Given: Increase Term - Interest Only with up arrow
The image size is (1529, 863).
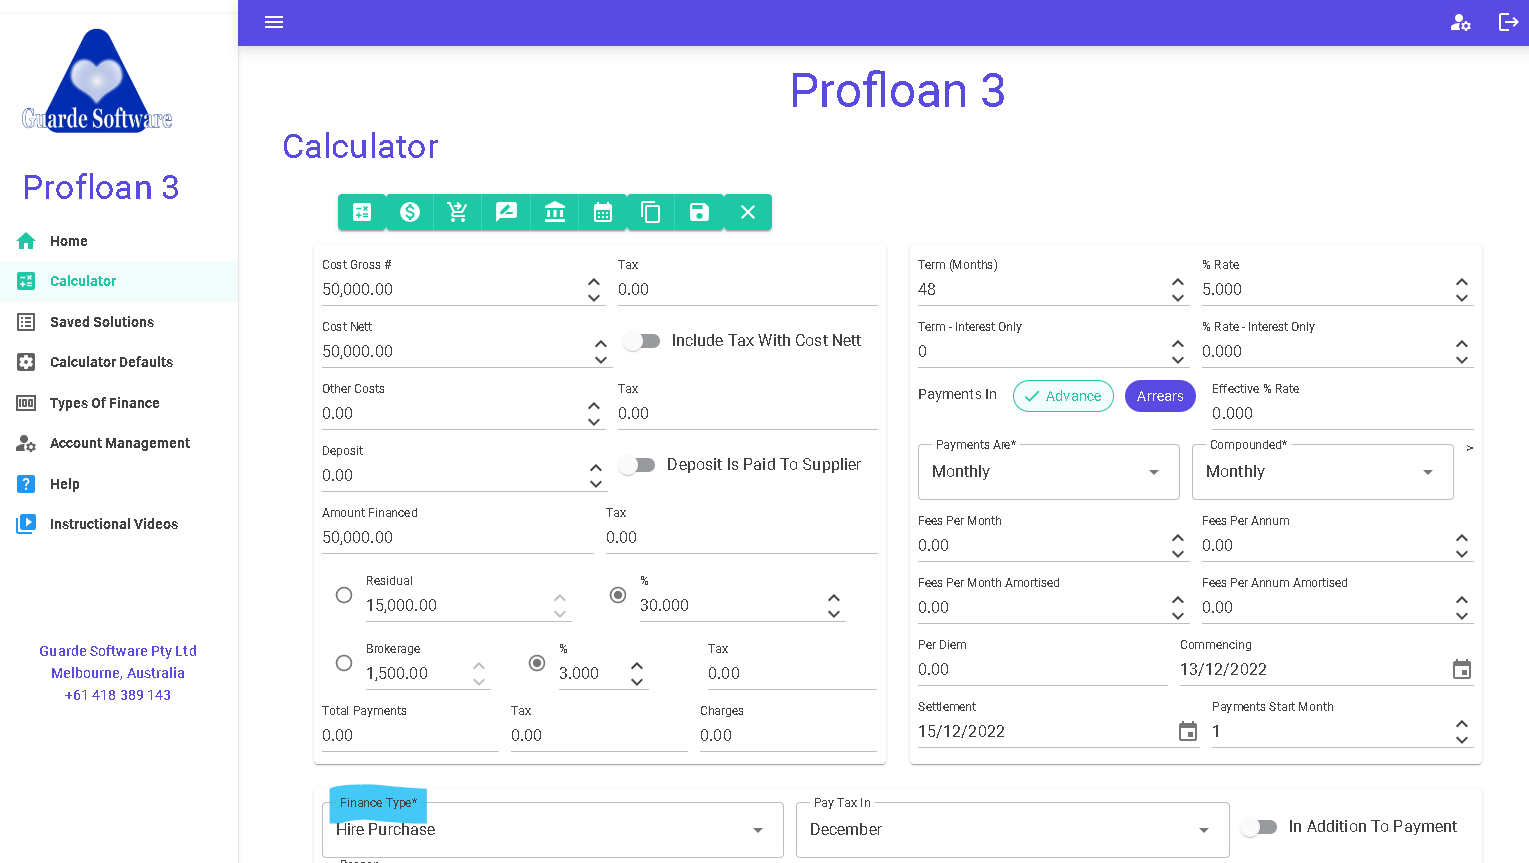Looking at the screenshot, I should click(1178, 344).
